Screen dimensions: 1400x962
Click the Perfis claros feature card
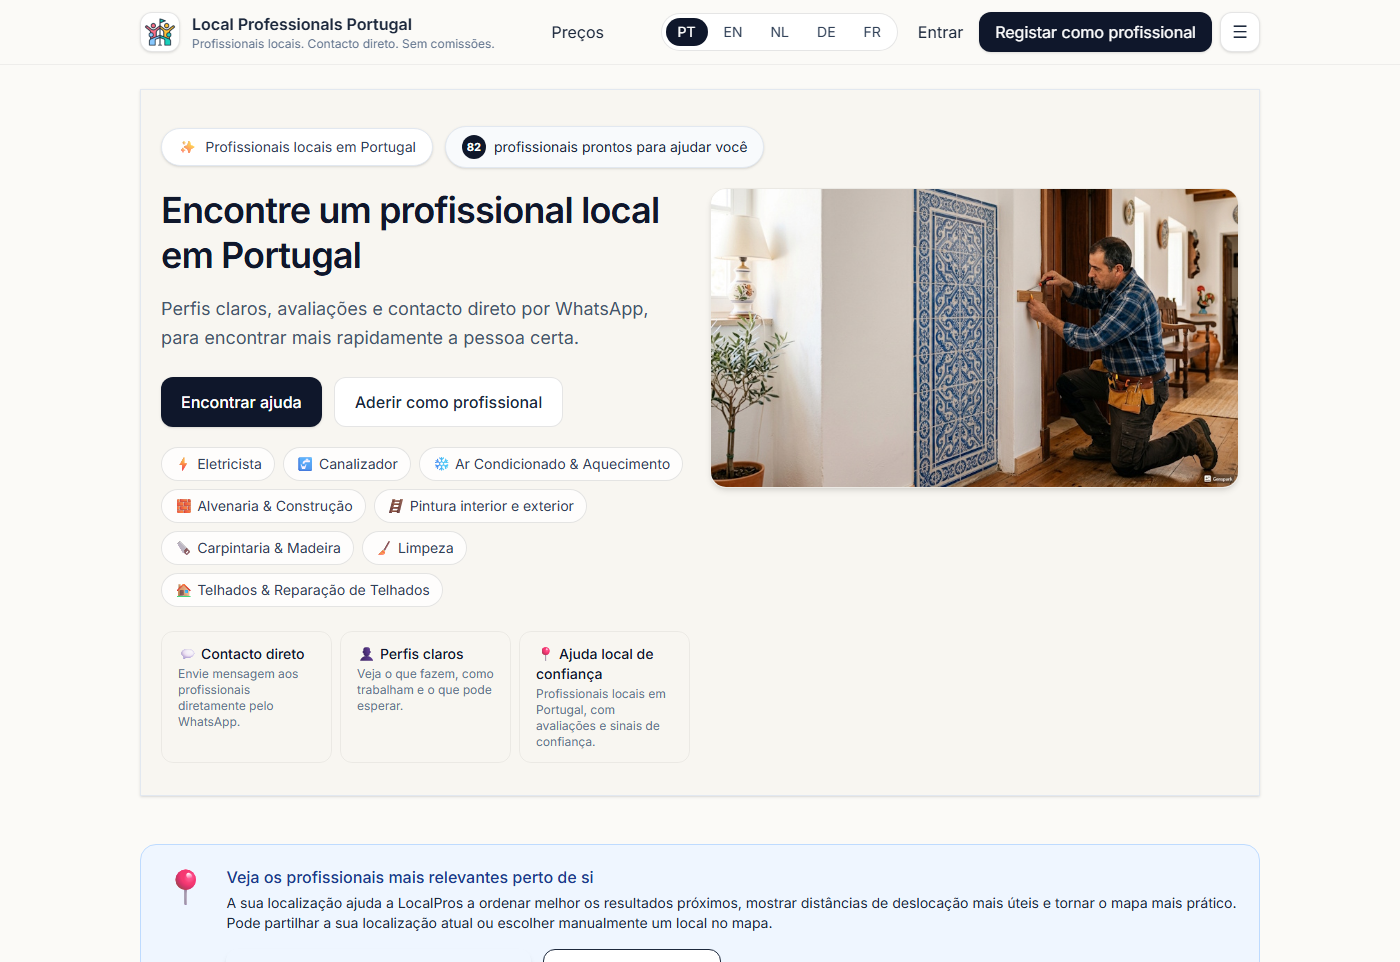[425, 697]
